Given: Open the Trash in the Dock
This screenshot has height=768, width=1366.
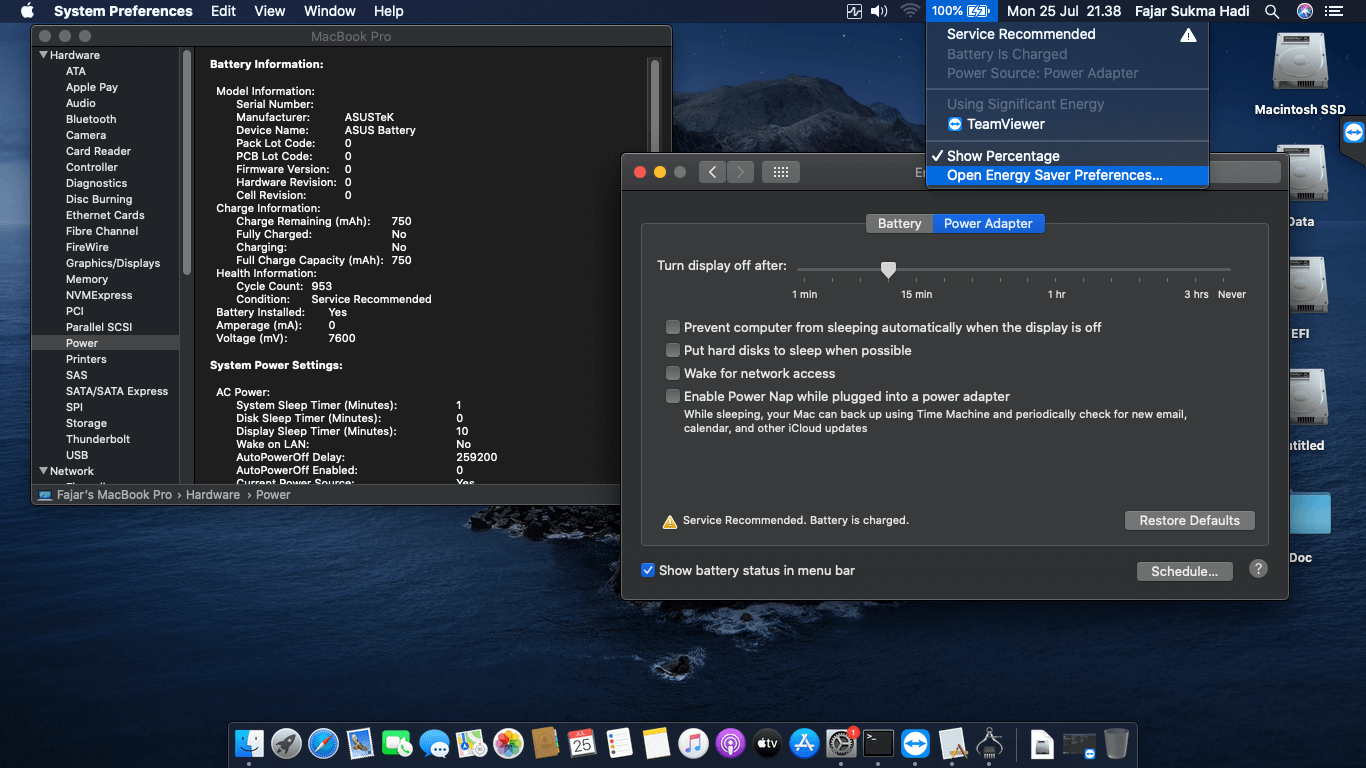Looking at the screenshot, I should coord(1116,743).
